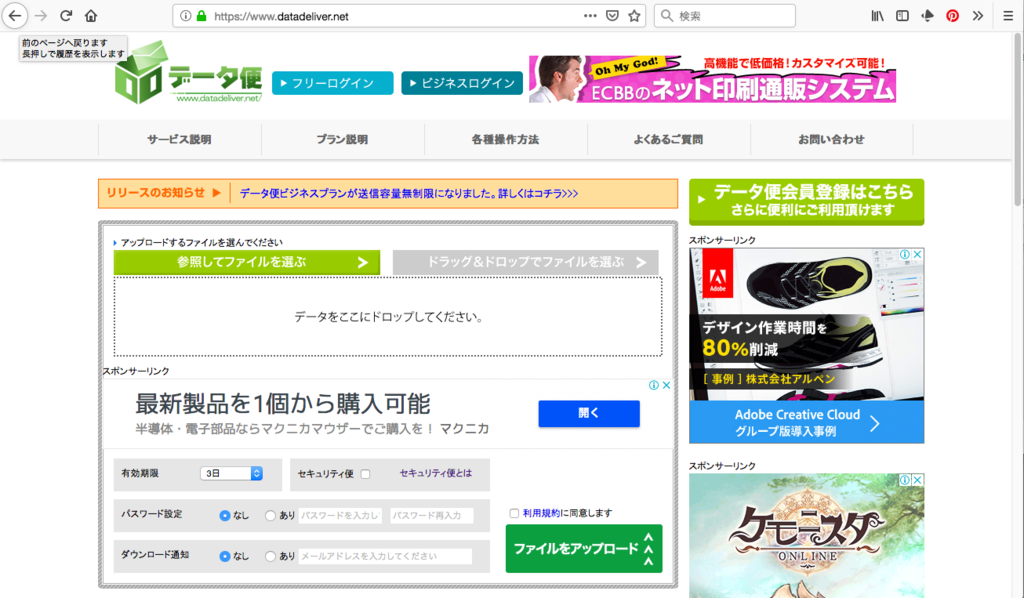
Task: Open the よくあるご質問 menu
Action: (669, 139)
